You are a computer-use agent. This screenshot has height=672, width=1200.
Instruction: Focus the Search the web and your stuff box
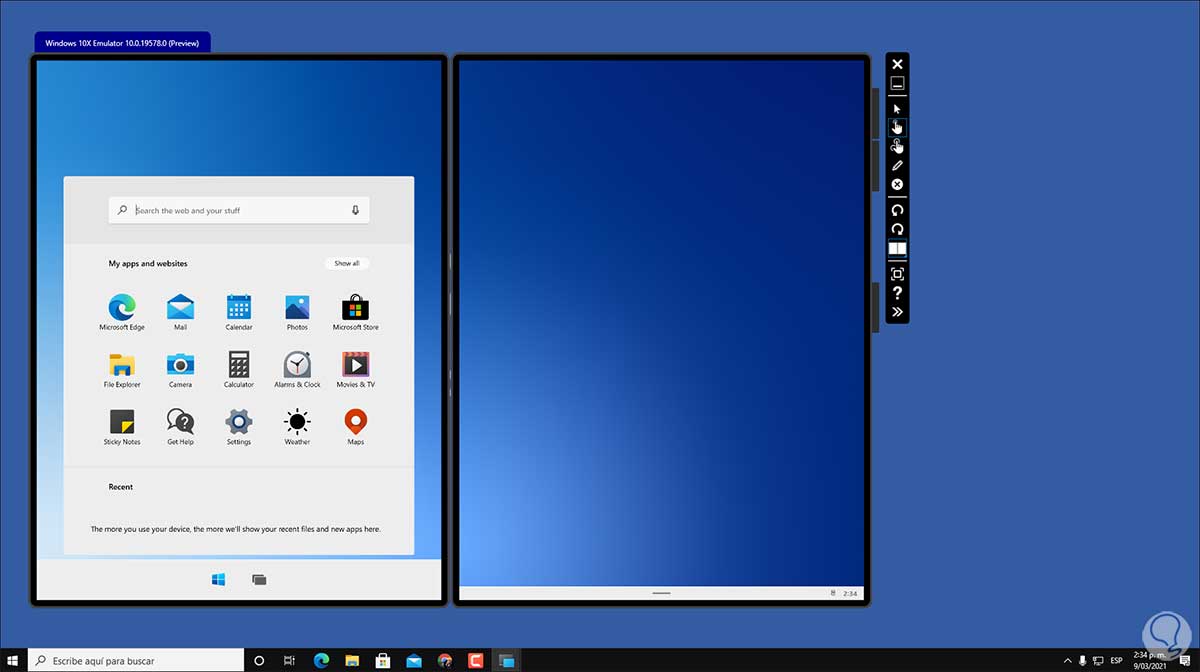(x=239, y=210)
